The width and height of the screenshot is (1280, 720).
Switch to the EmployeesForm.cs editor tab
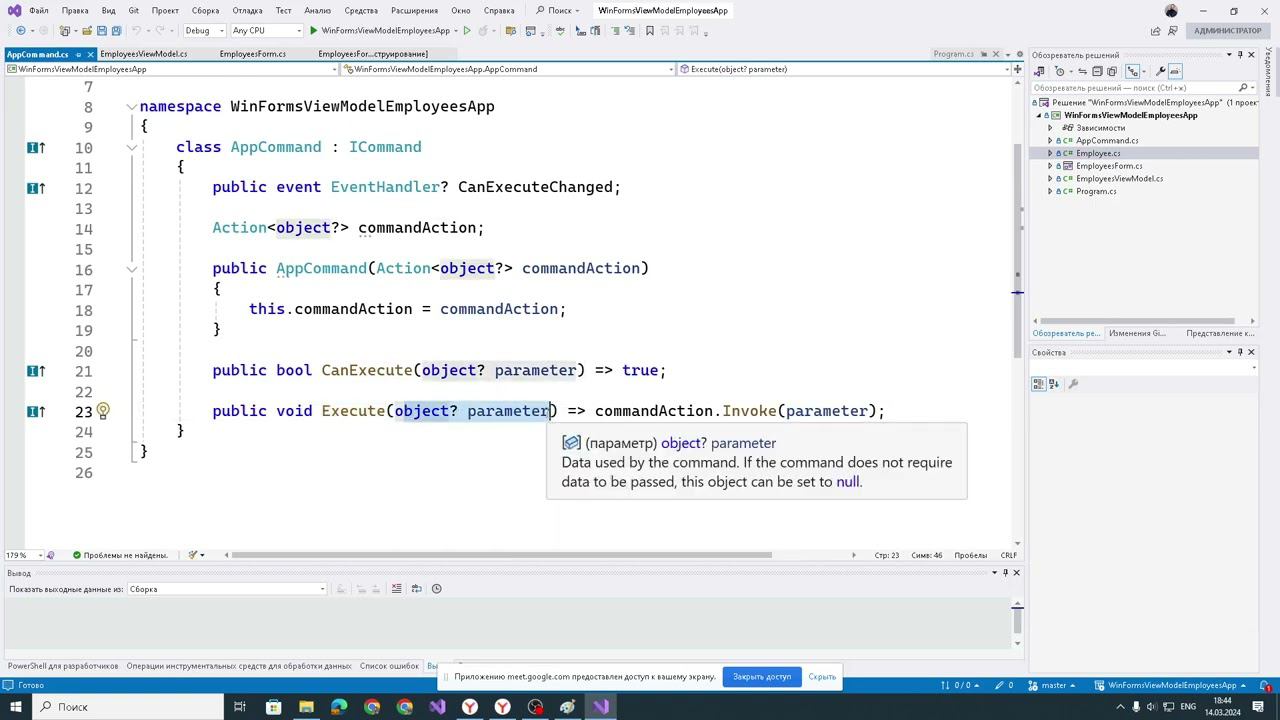coord(253,54)
